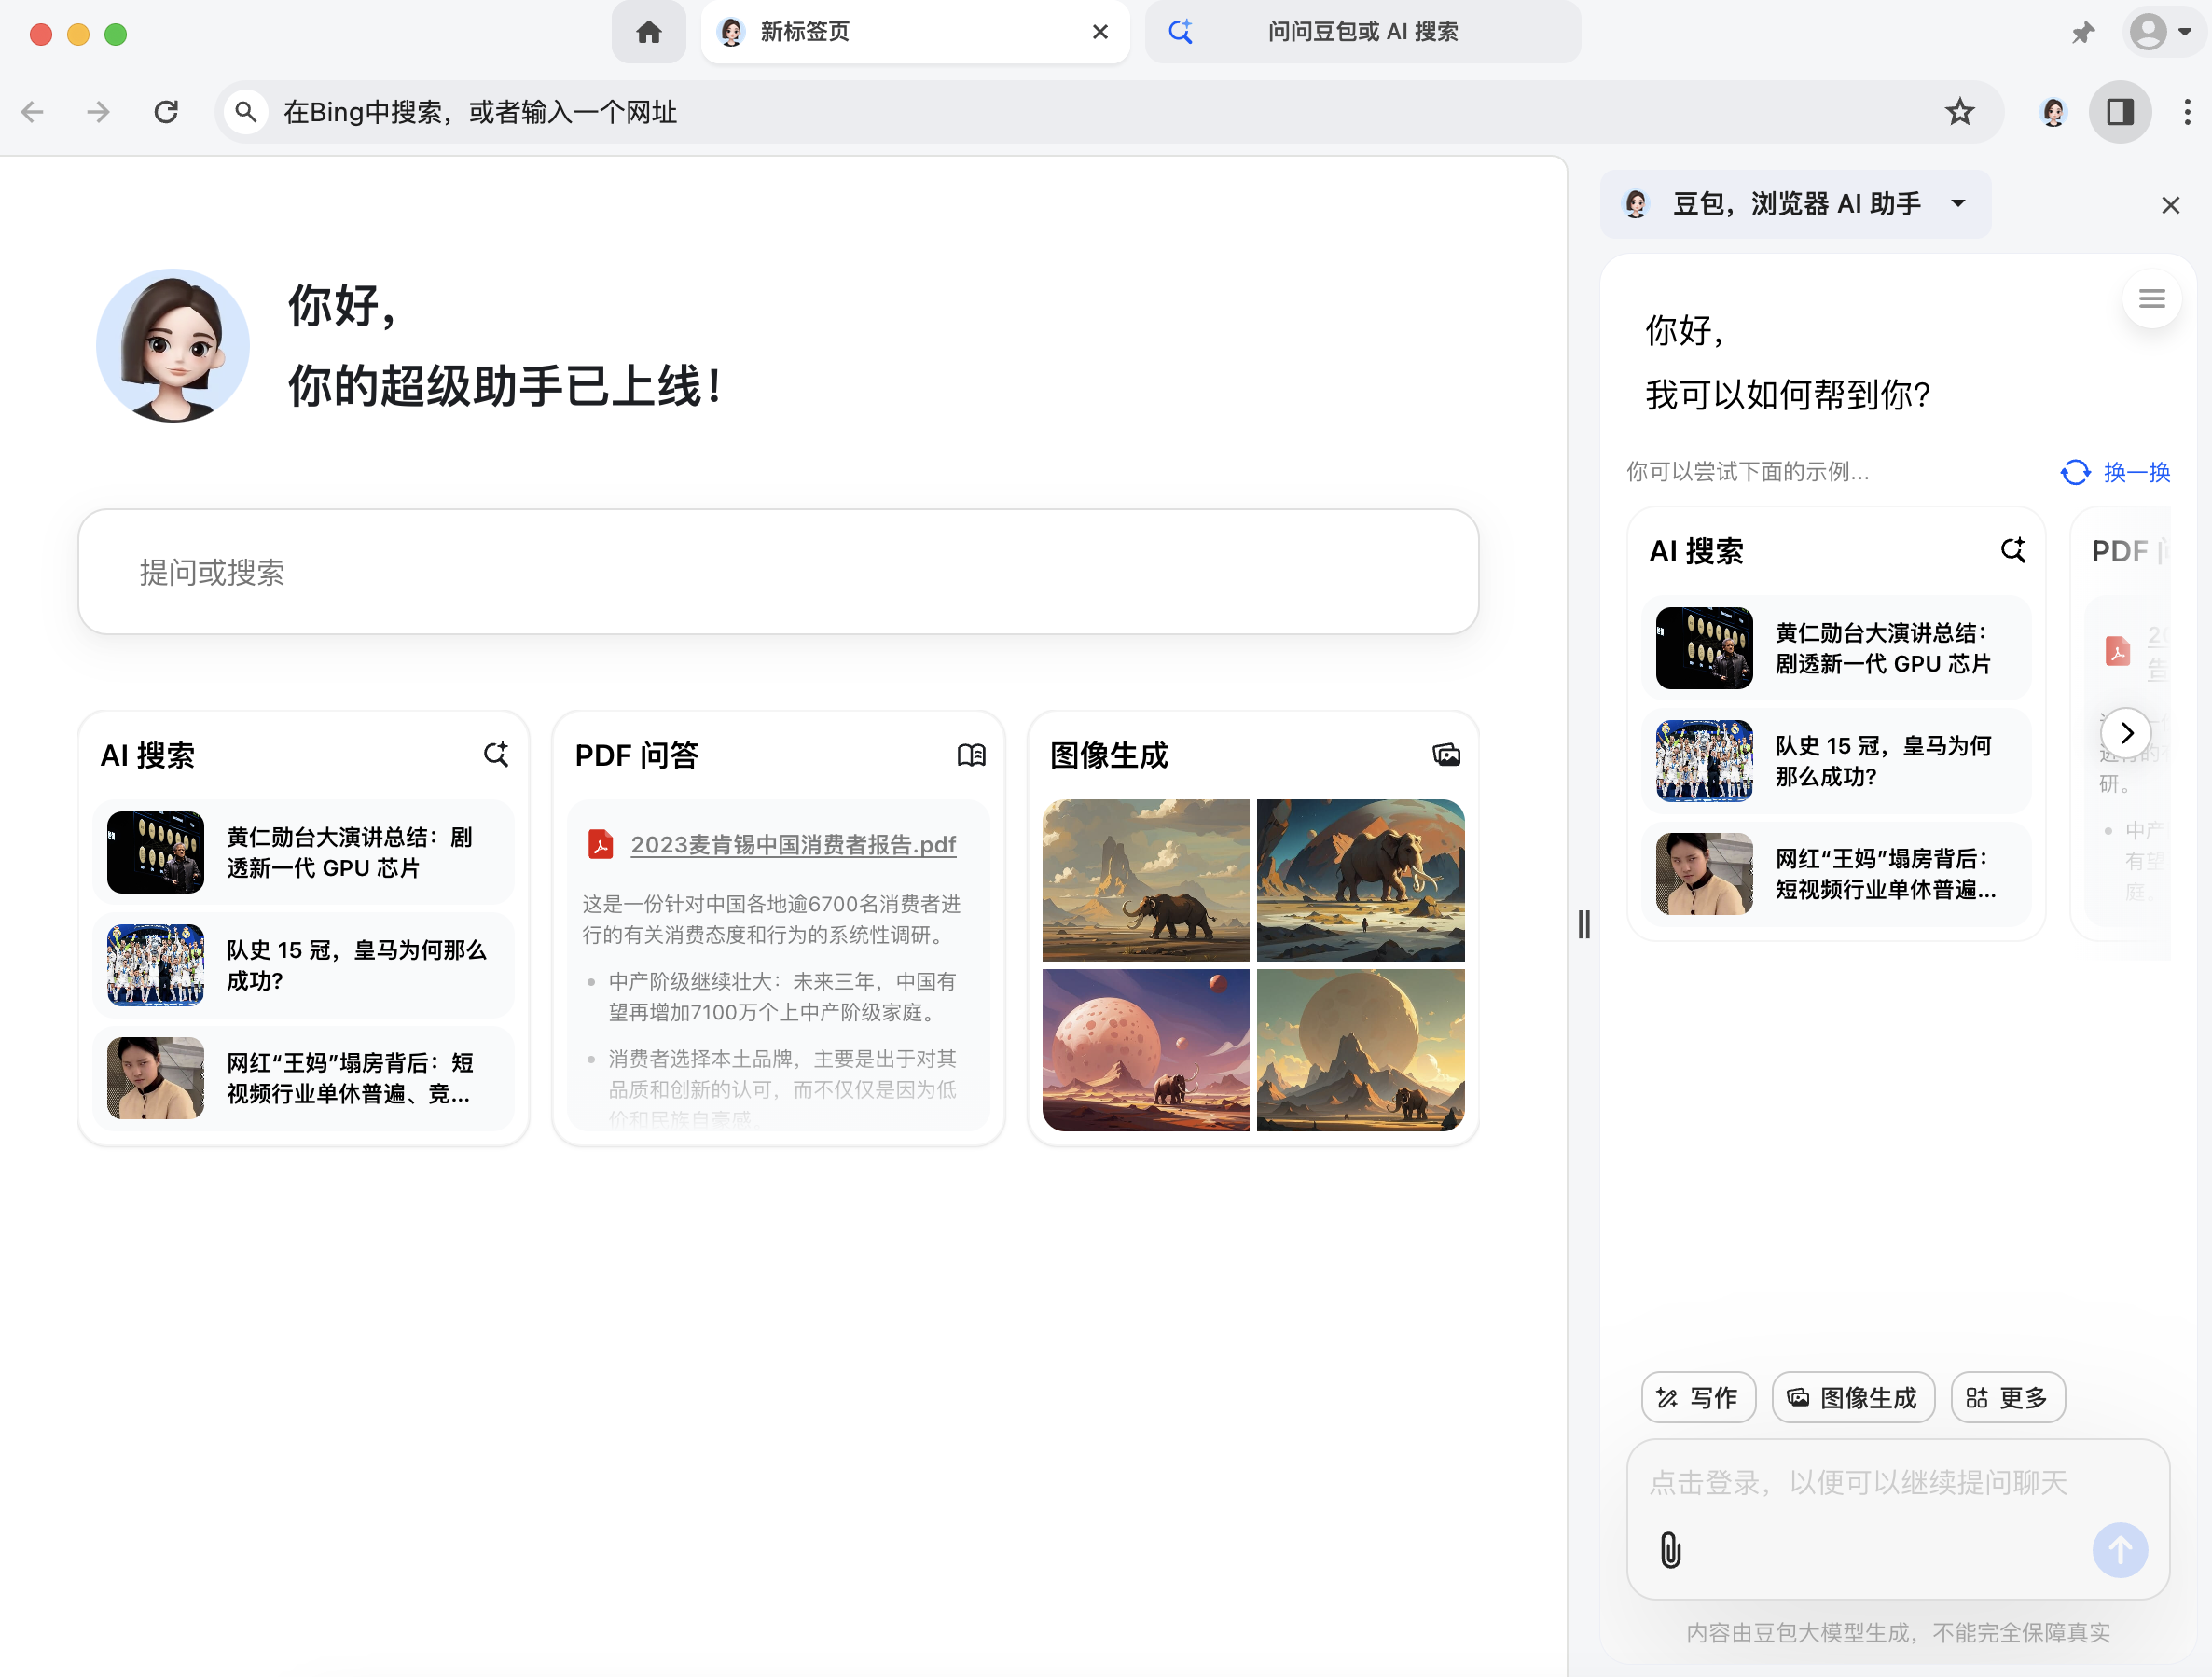Click the partially visible PDF sidebar card

(x=2120, y=724)
